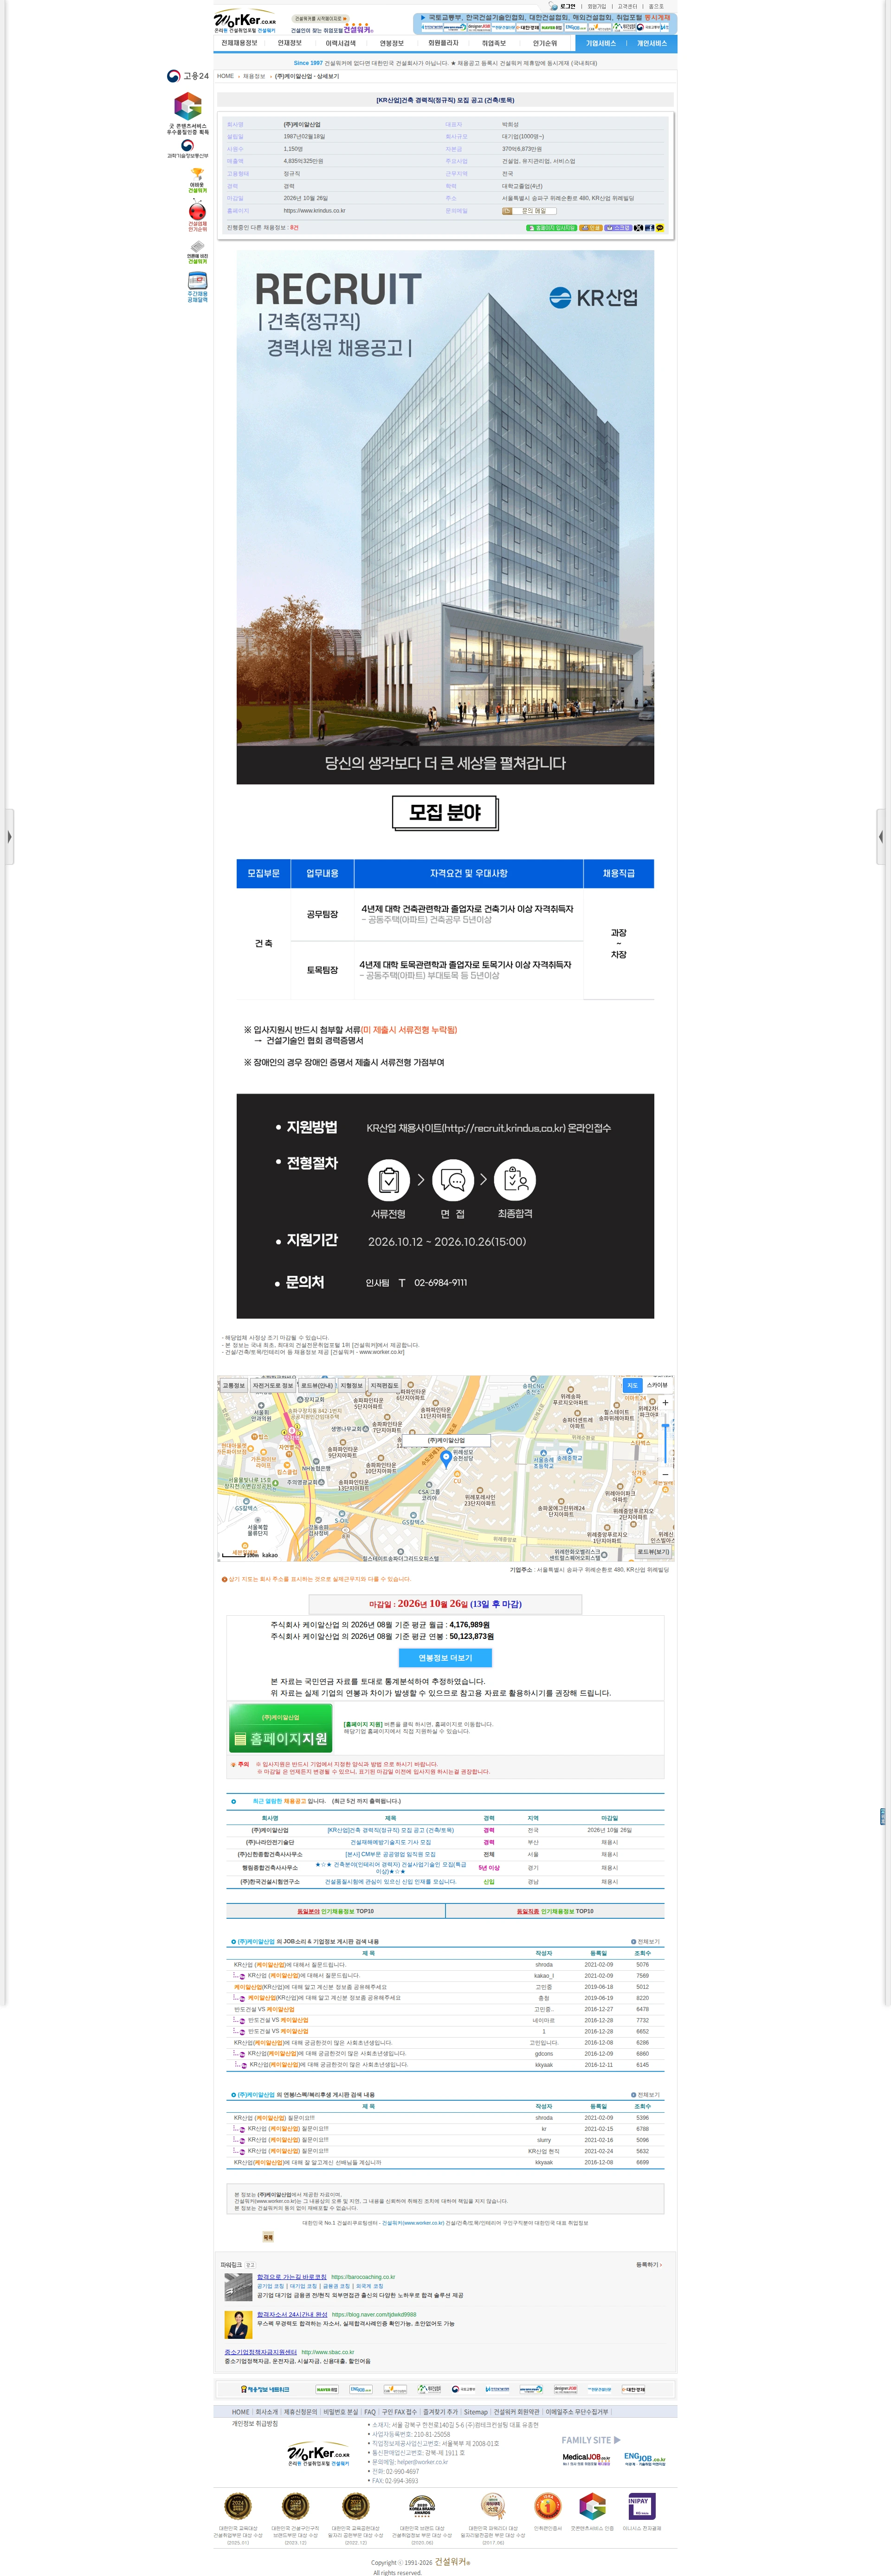
Task: Collapse the right side panel arrow
Action: pyautogui.click(x=881, y=836)
